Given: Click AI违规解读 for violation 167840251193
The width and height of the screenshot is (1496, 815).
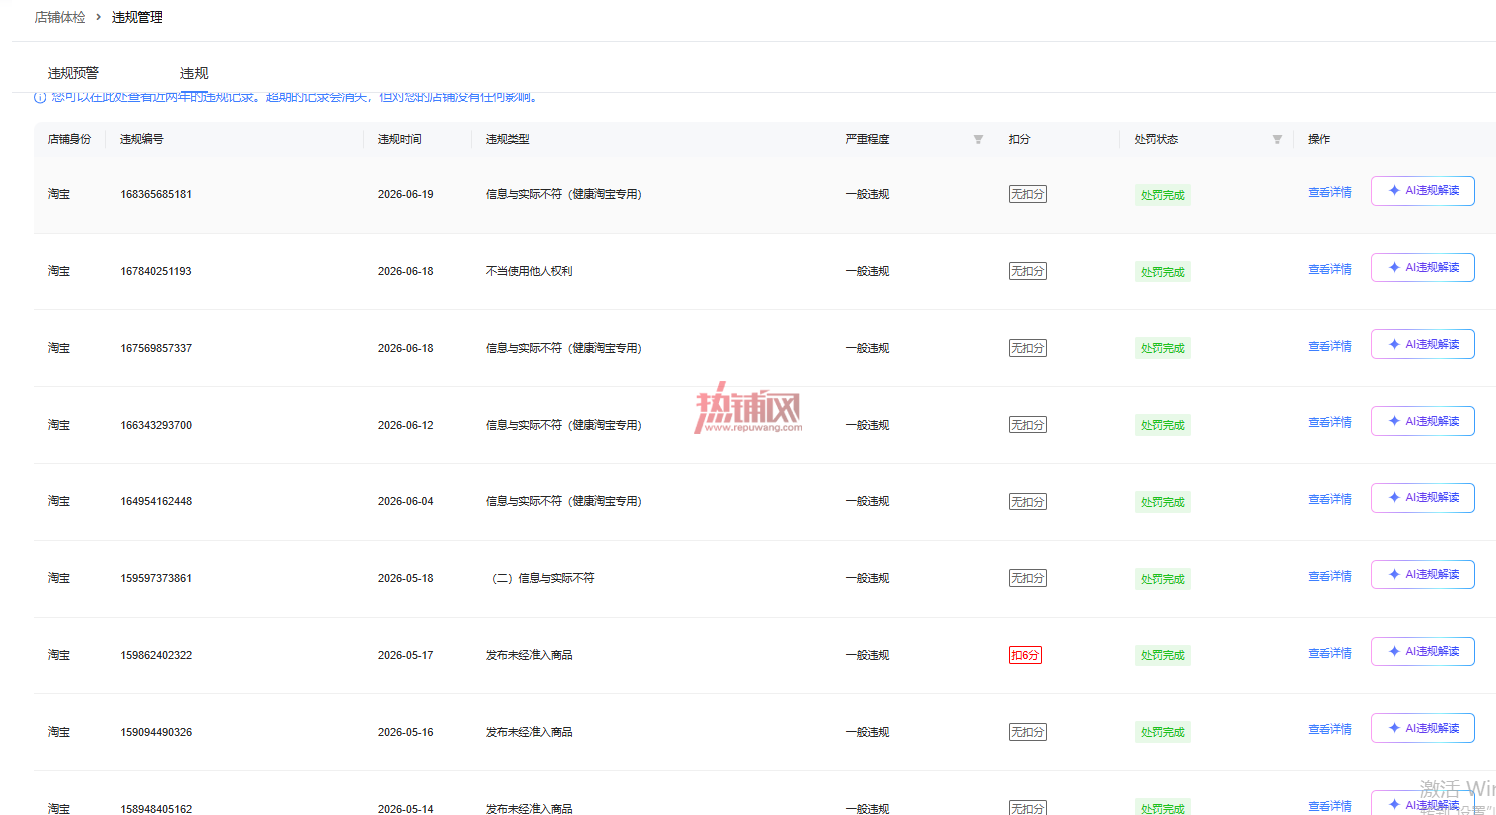Looking at the screenshot, I should pyautogui.click(x=1422, y=268).
